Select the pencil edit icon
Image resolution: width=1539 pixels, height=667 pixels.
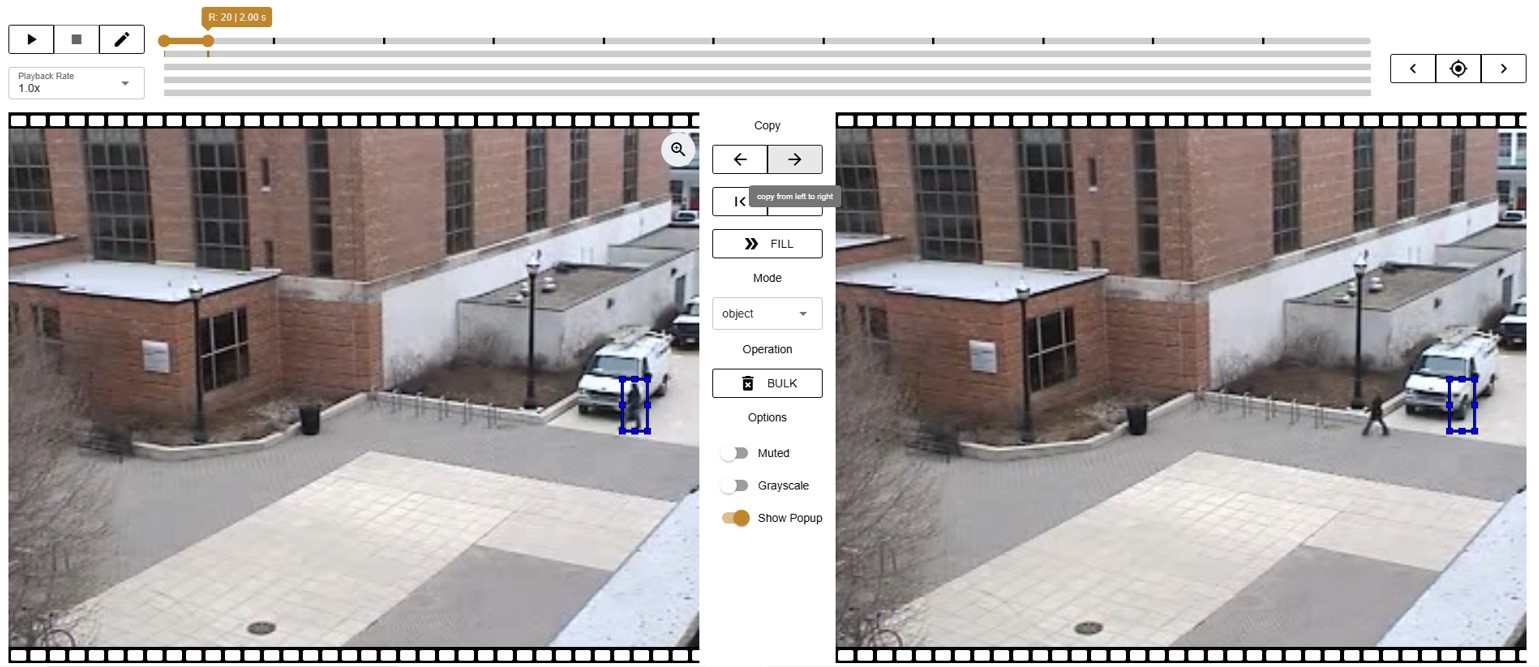tap(122, 39)
